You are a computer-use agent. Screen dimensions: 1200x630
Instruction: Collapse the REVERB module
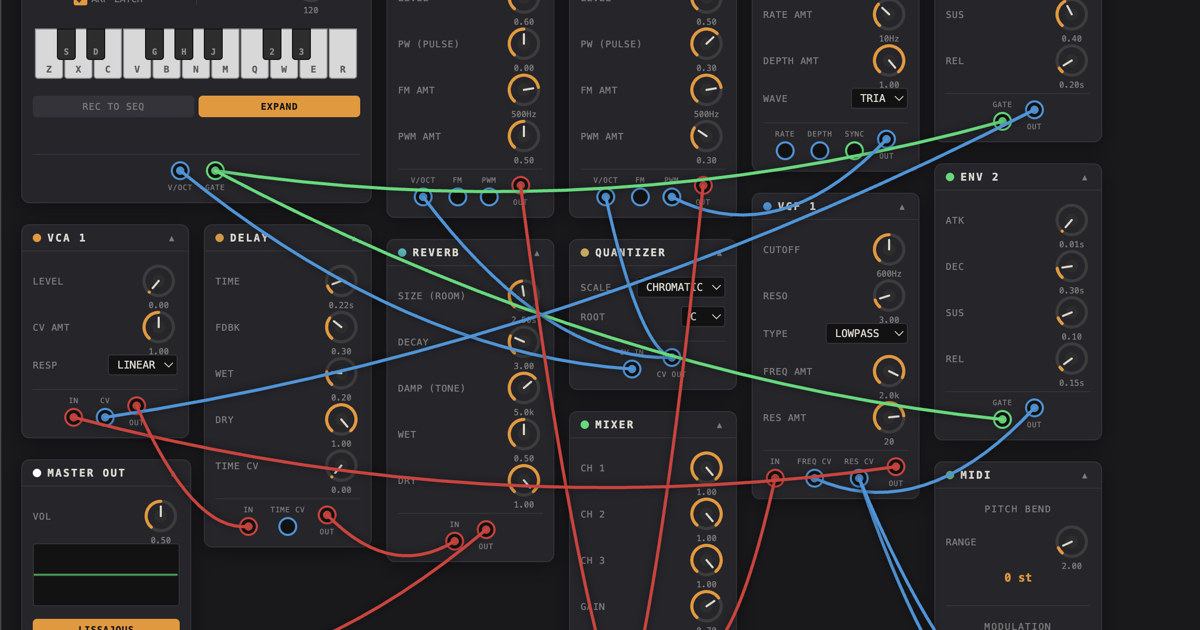(536, 253)
